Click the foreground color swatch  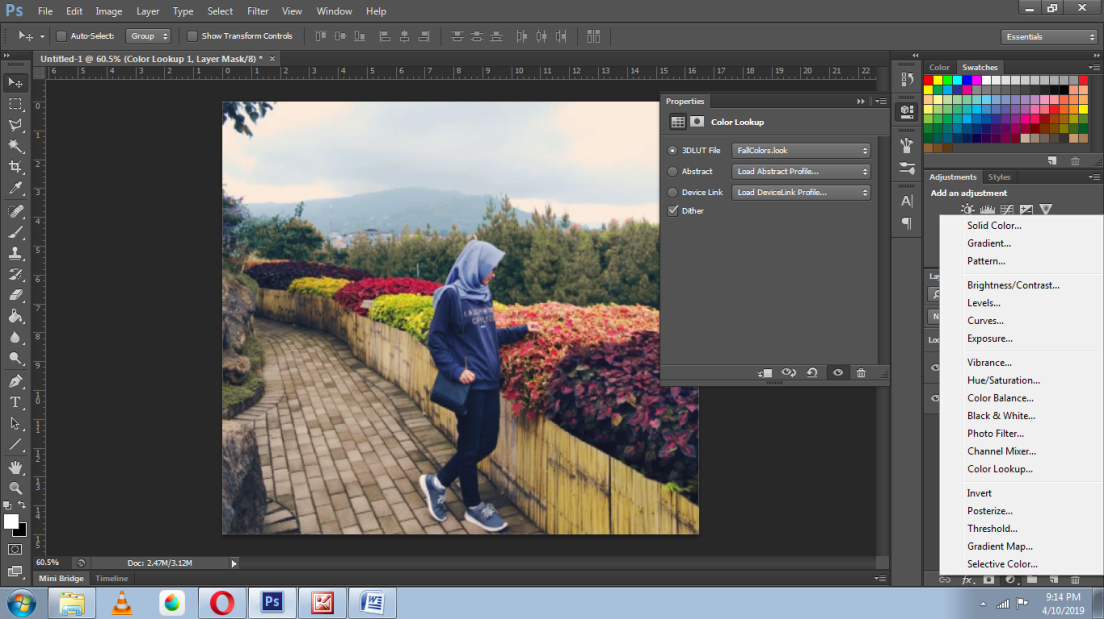11,522
